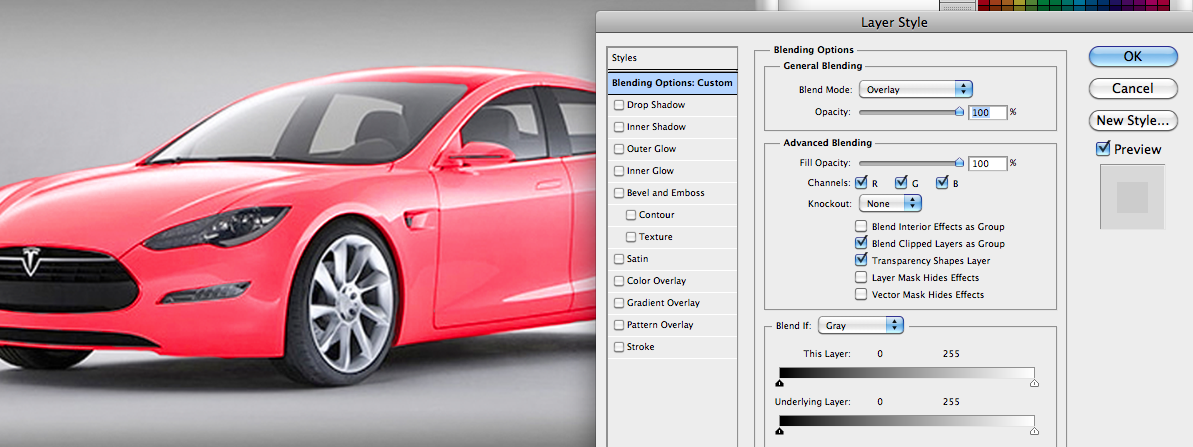The width and height of the screenshot is (1193, 447).
Task: Enable the Contour checkbox
Action: click(631, 215)
